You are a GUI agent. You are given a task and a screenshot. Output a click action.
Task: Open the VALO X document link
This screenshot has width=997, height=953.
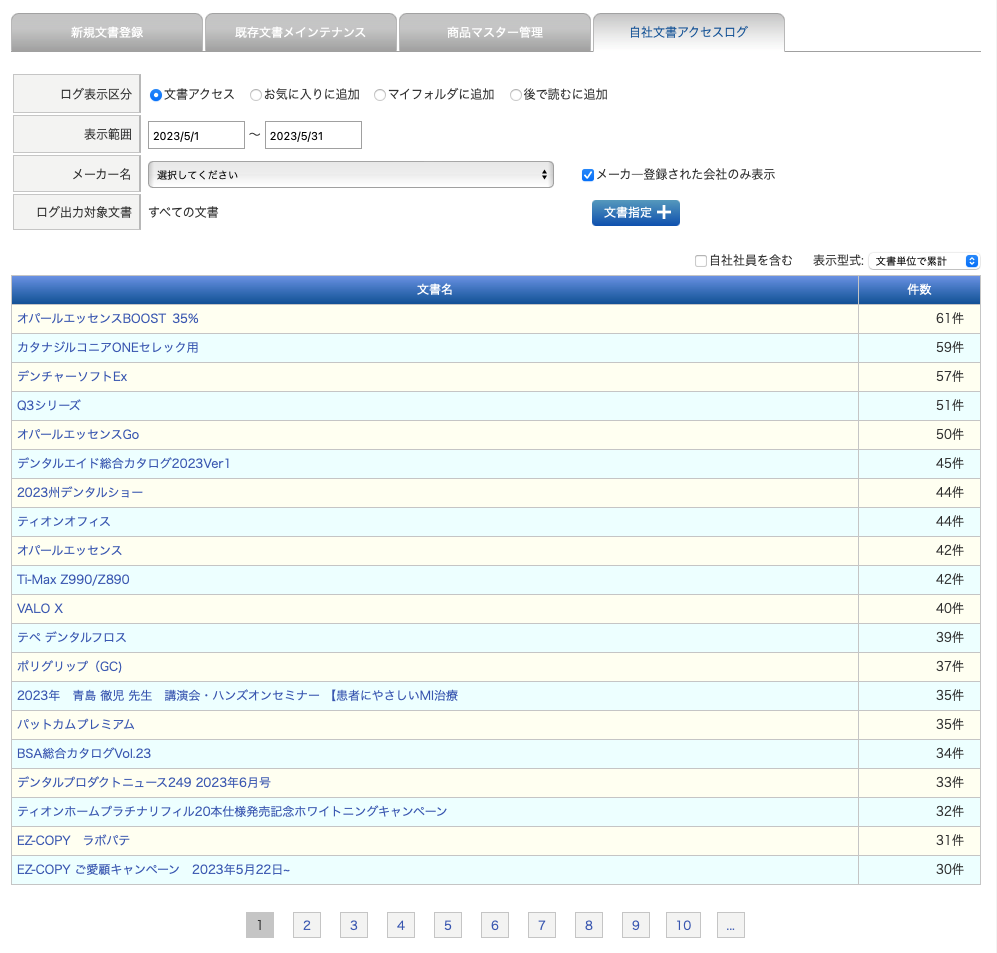pyautogui.click(x=40, y=609)
